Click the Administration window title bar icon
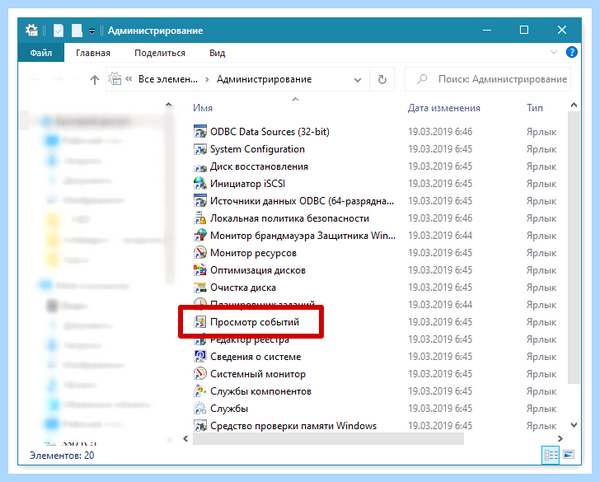This screenshot has height=482, width=600. point(31,30)
